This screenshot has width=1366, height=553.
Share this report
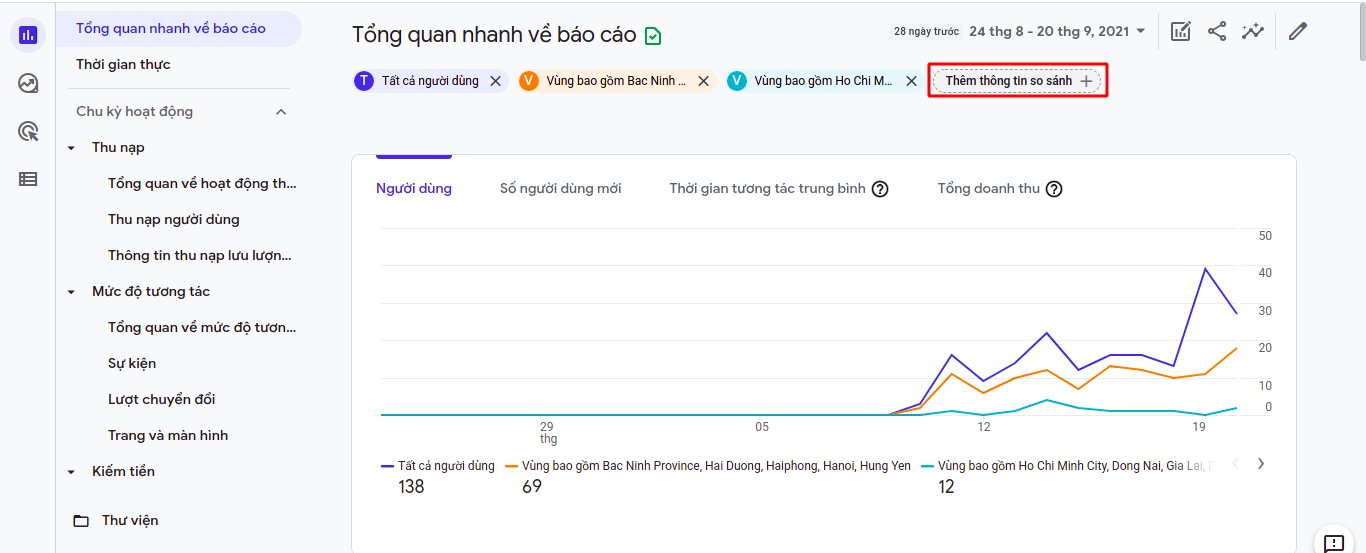1217,31
